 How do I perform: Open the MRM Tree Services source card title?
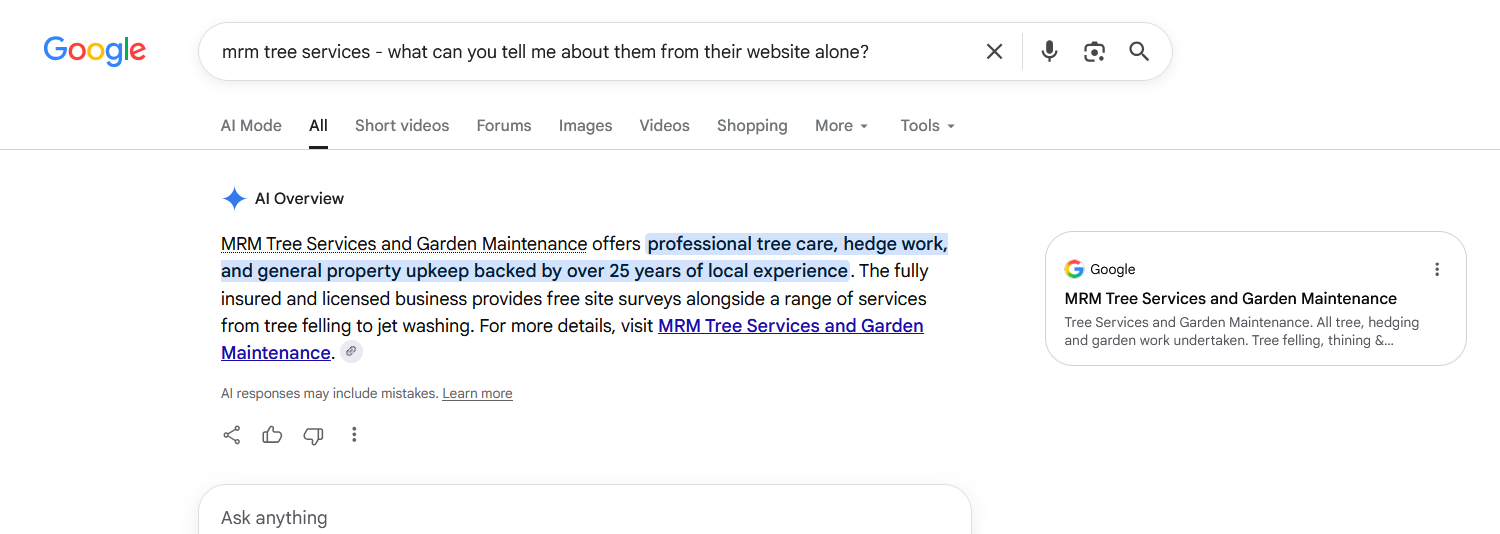tap(1230, 299)
